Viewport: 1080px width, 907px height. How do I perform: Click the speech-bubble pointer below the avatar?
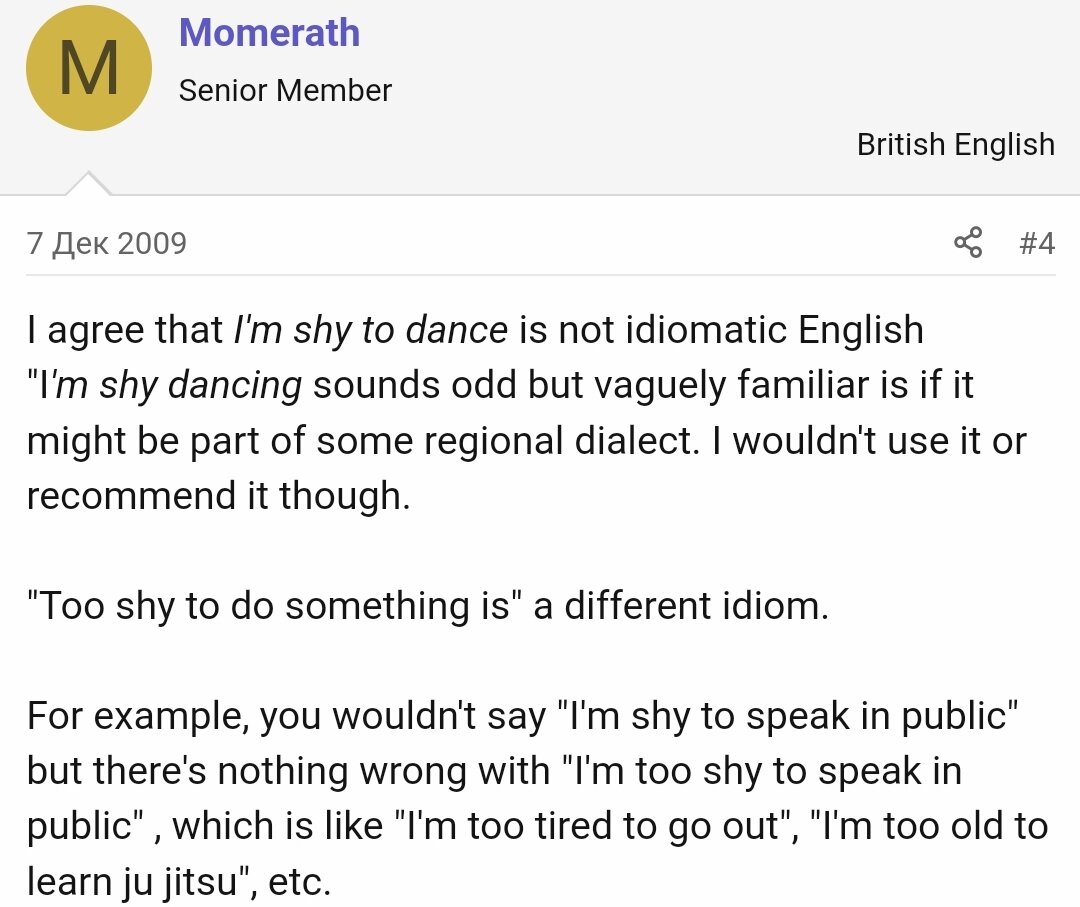[x=88, y=184]
